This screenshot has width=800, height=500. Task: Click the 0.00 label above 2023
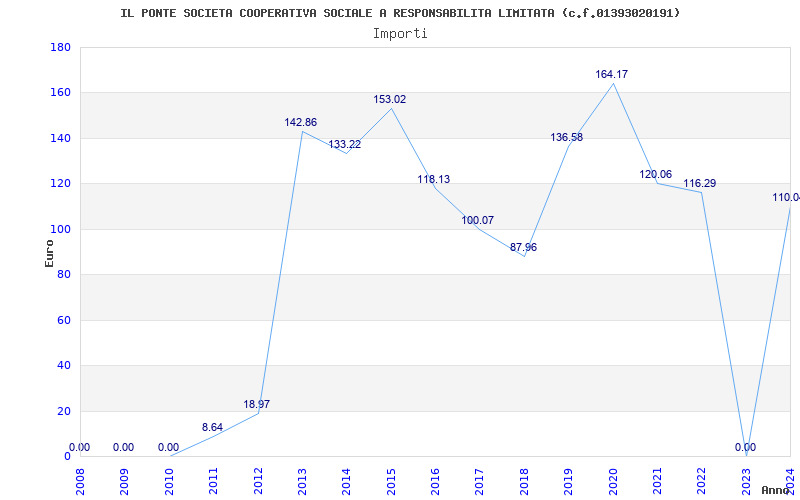pyautogui.click(x=745, y=447)
